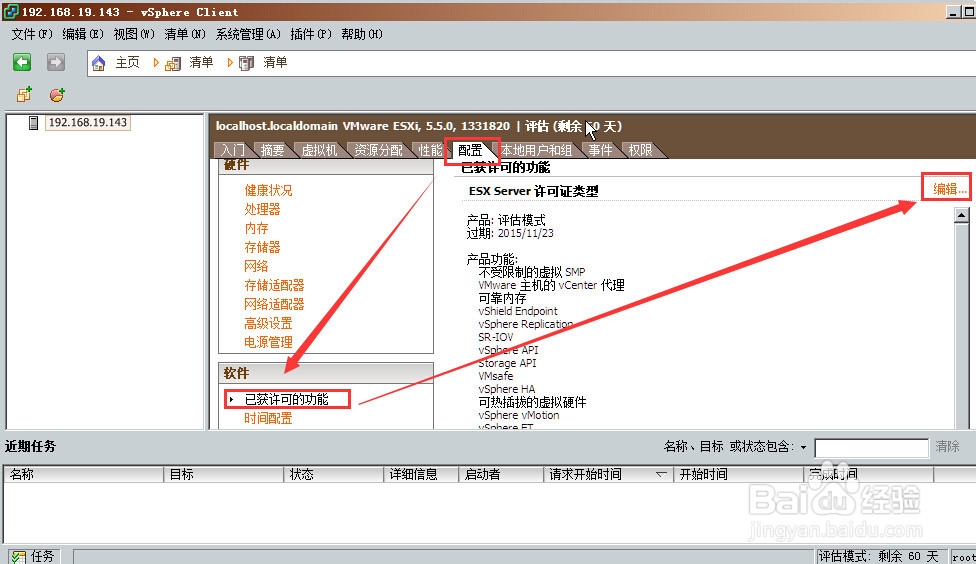Screen dimensions: 976x564
Task: Click the home icon in breadcrumb bar
Action: pyautogui.click(x=98, y=63)
